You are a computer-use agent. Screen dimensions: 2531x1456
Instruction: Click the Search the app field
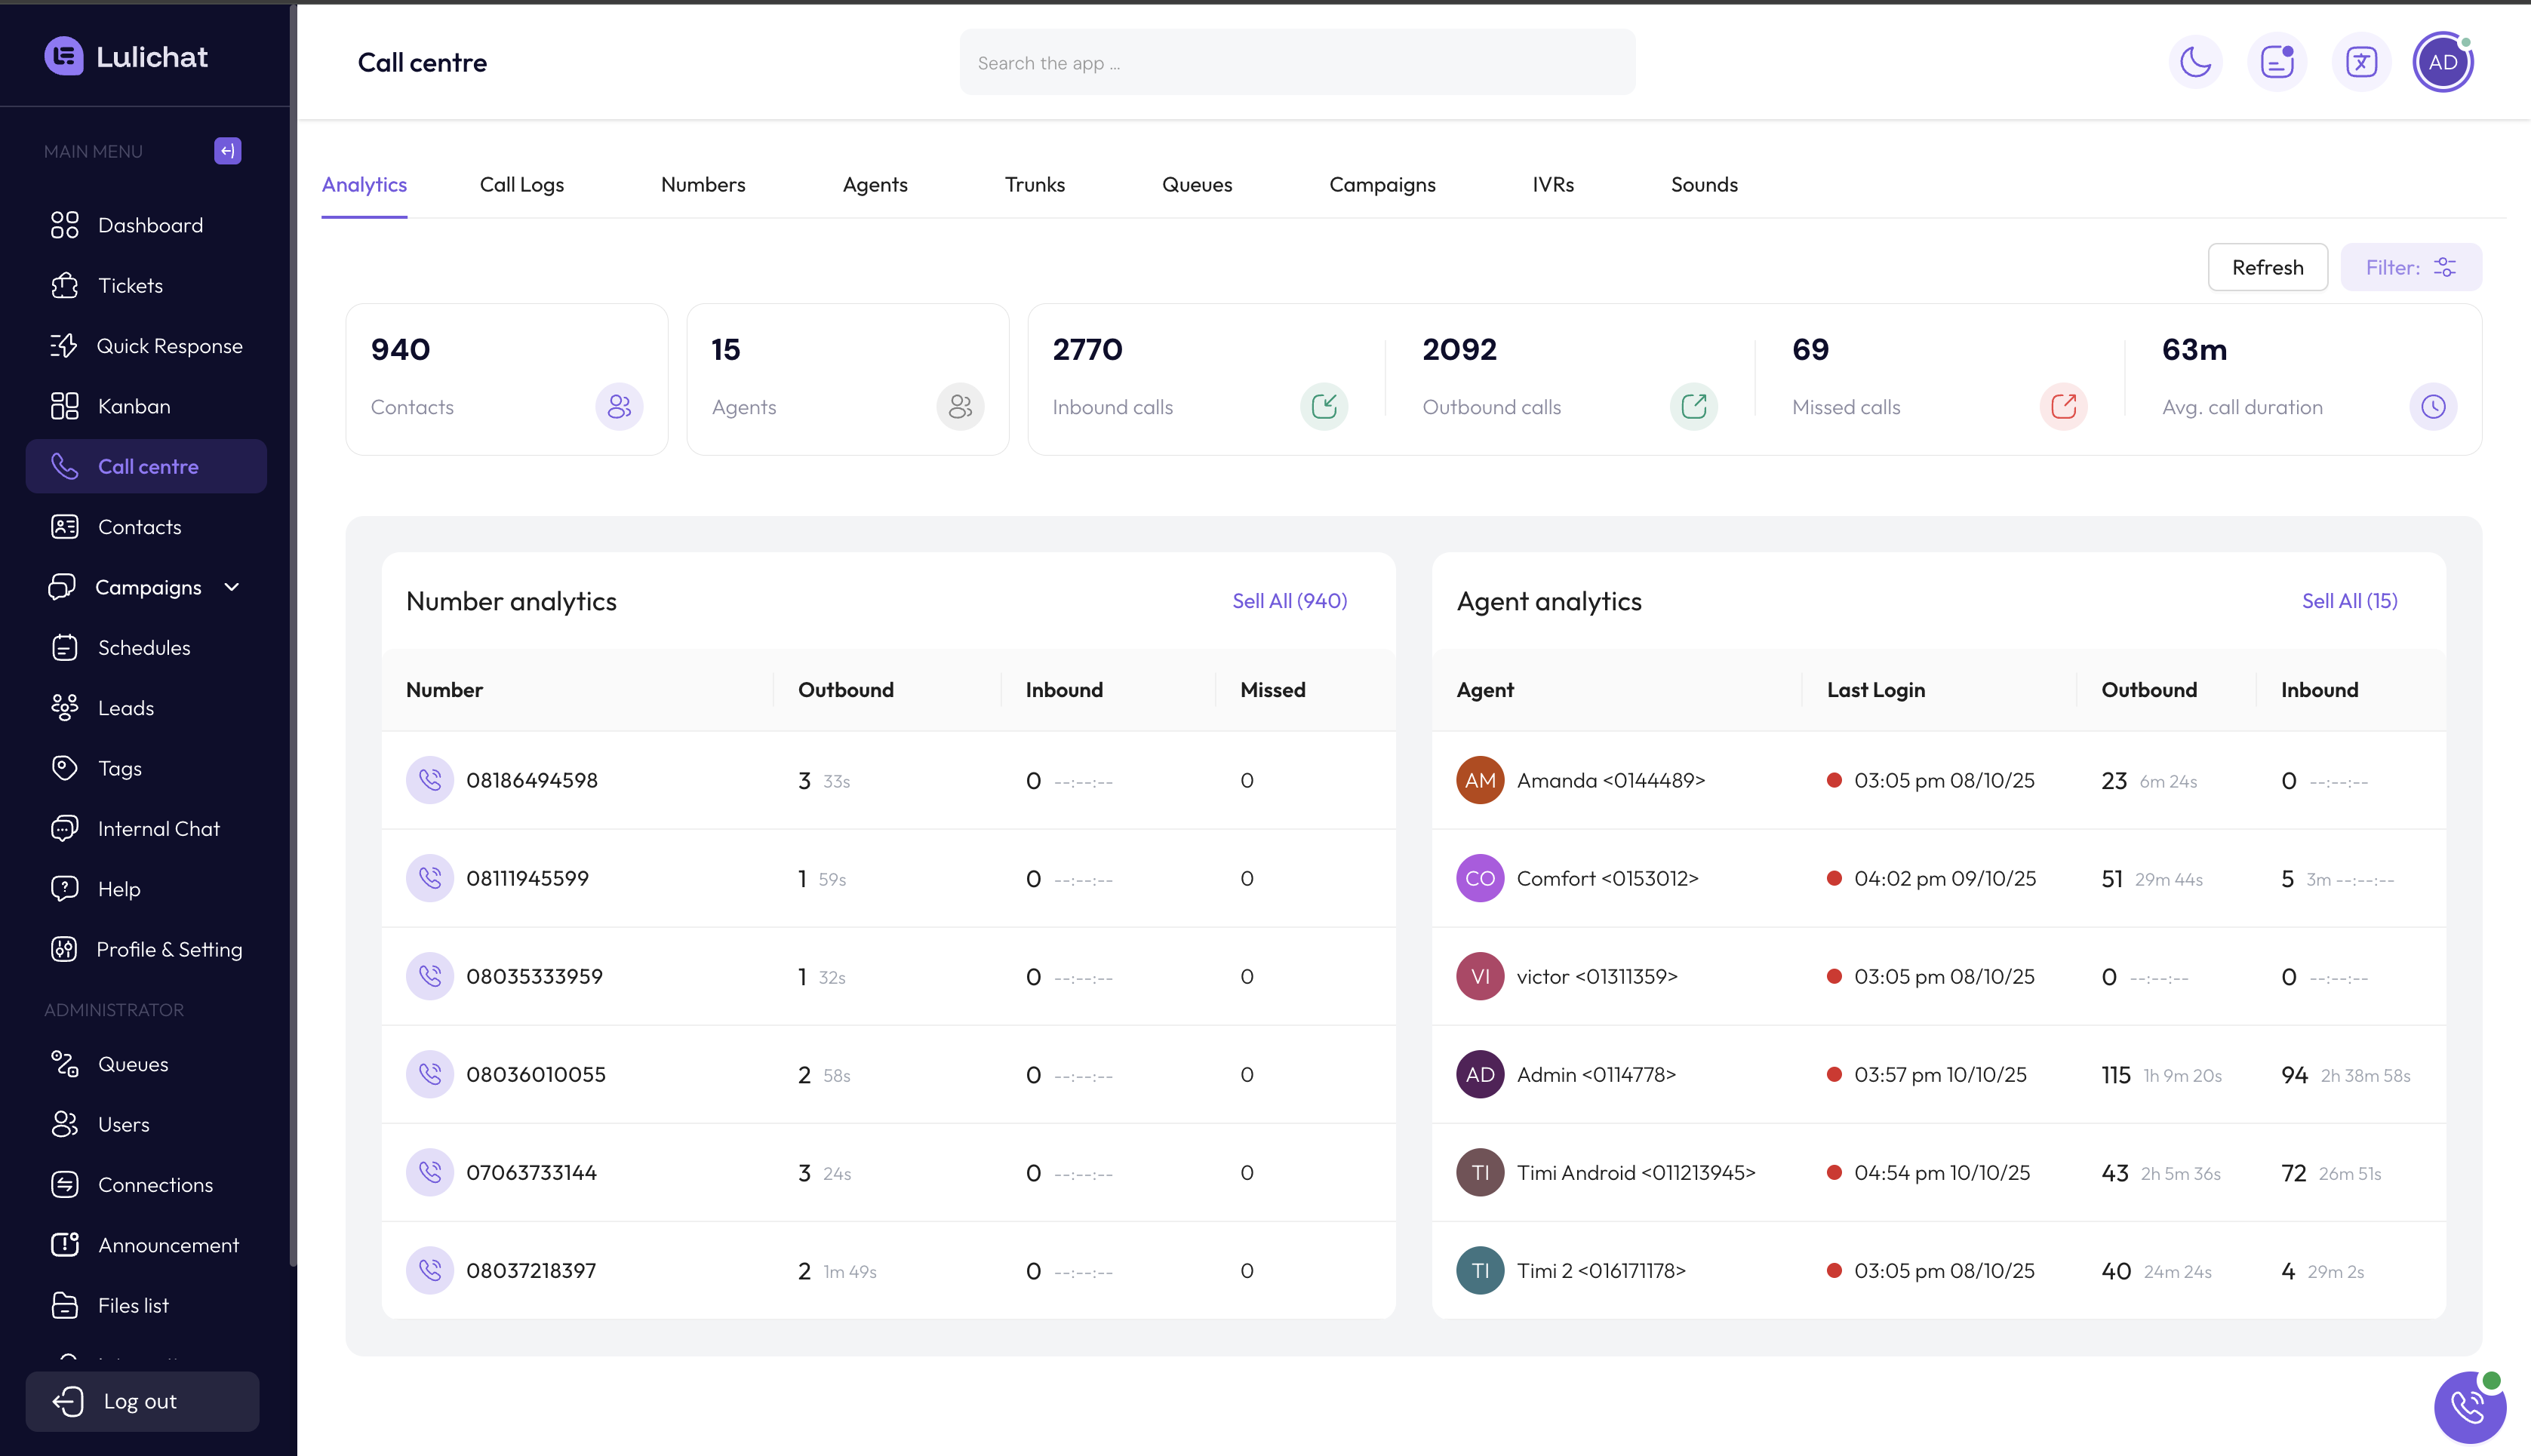[x=1297, y=63]
